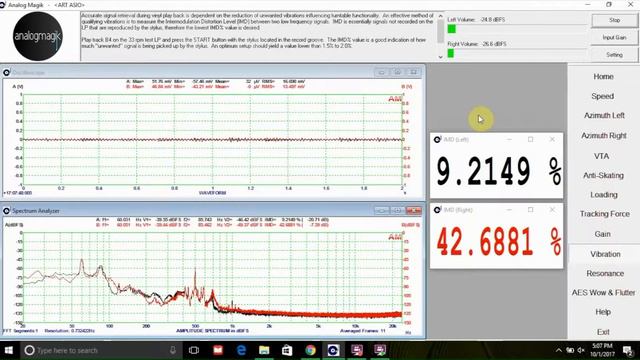Launch Google Chrome from the taskbar

(310, 350)
